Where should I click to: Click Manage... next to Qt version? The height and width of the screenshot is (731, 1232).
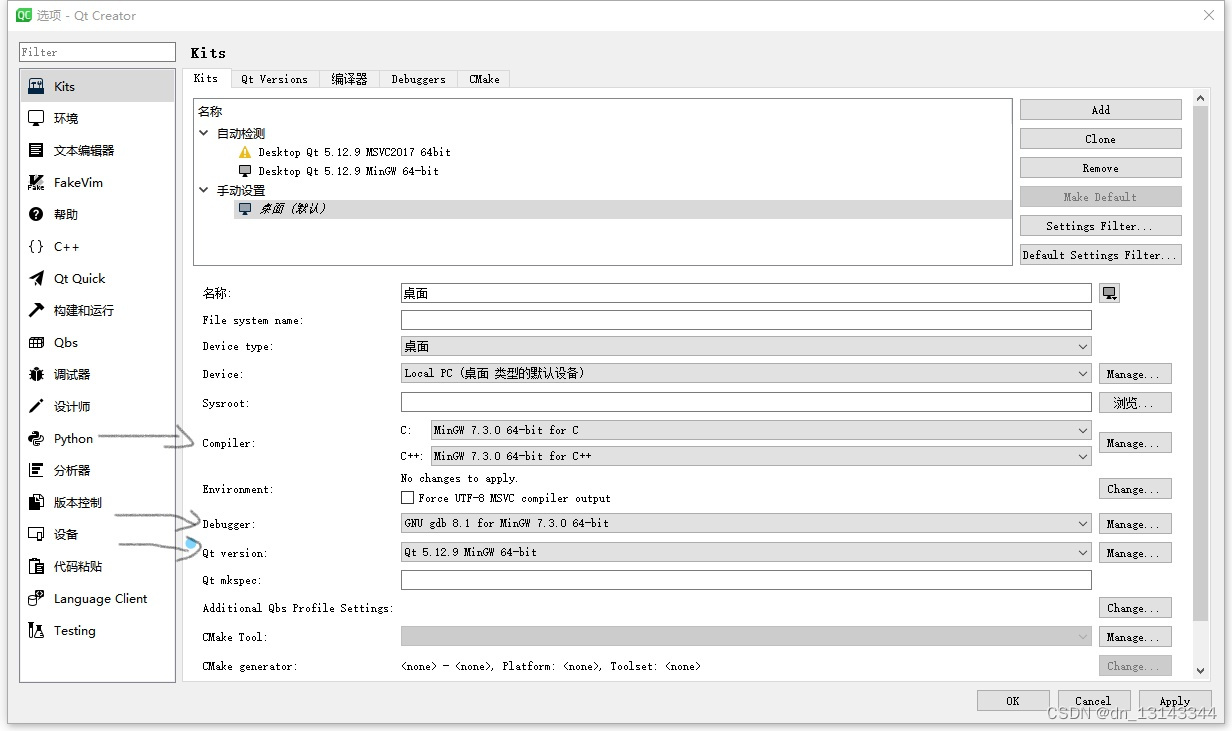pyautogui.click(x=1135, y=553)
